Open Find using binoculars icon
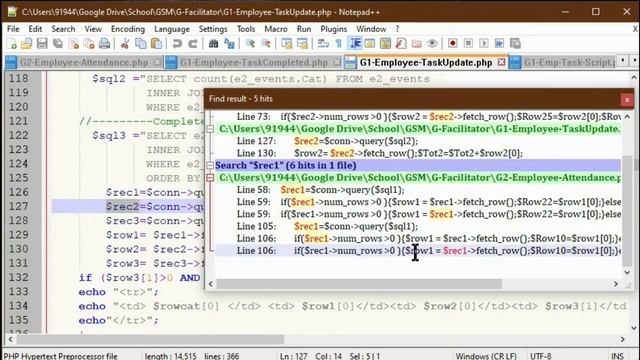The height and width of the screenshot is (360, 640). (x=213, y=44)
